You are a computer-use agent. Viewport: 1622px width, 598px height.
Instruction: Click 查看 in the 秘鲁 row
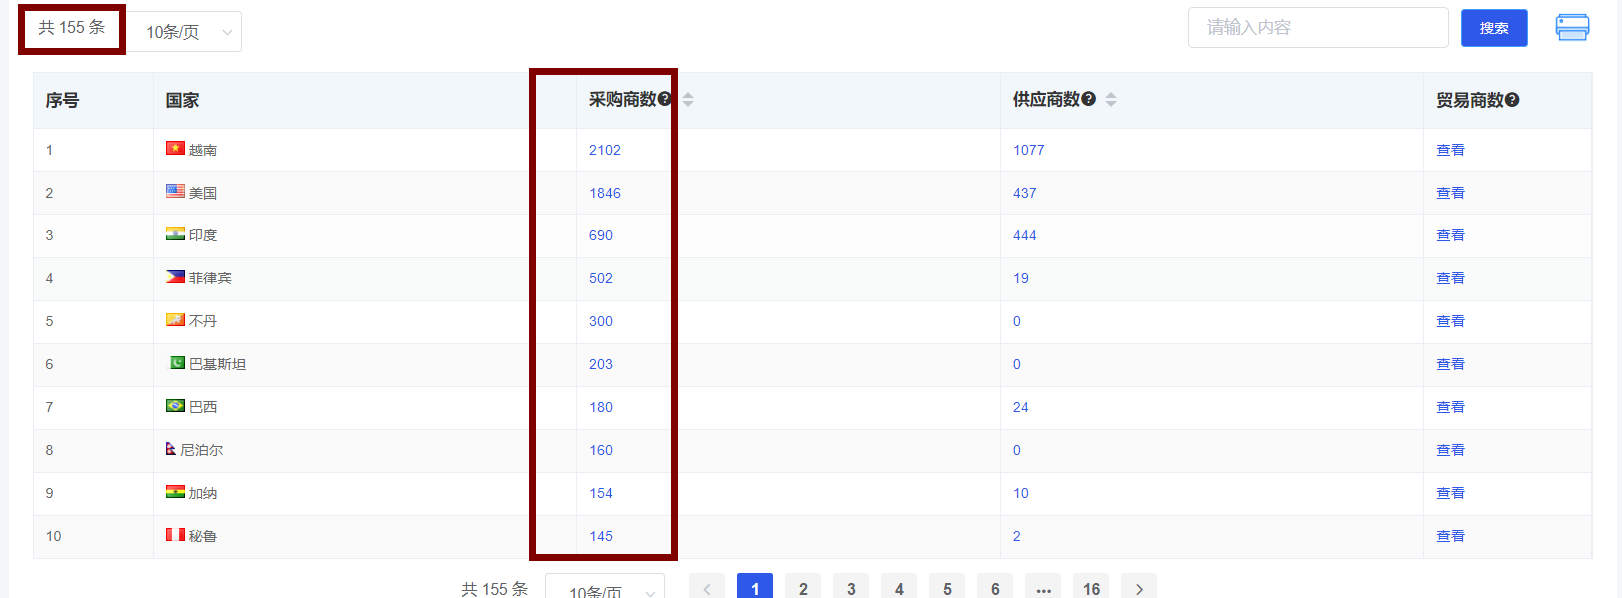pyautogui.click(x=1450, y=536)
